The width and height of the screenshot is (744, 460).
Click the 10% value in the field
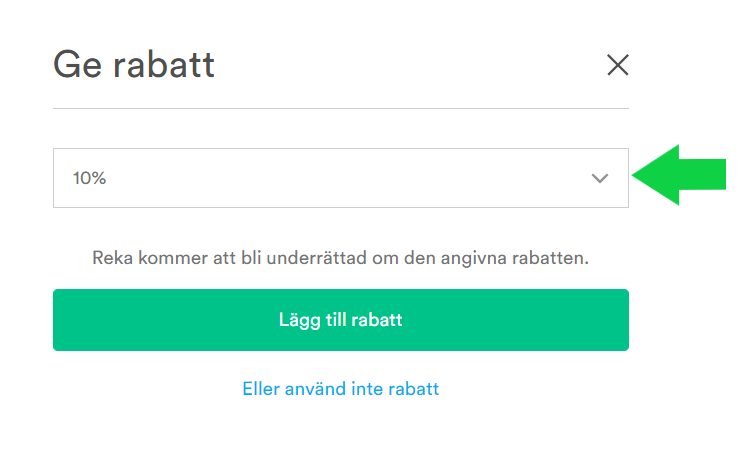tap(89, 178)
